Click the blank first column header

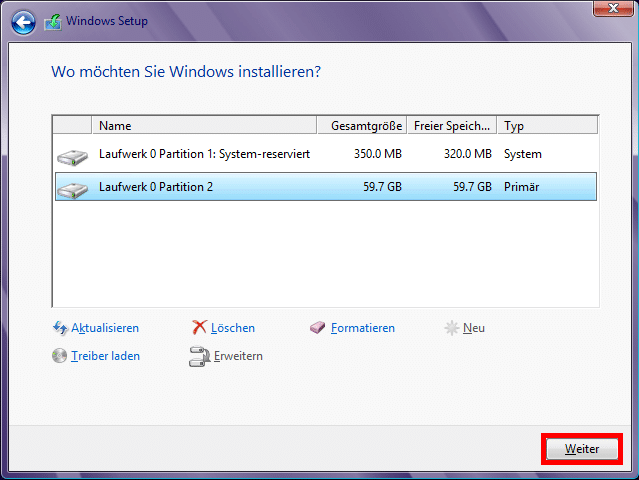click(x=72, y=126)
